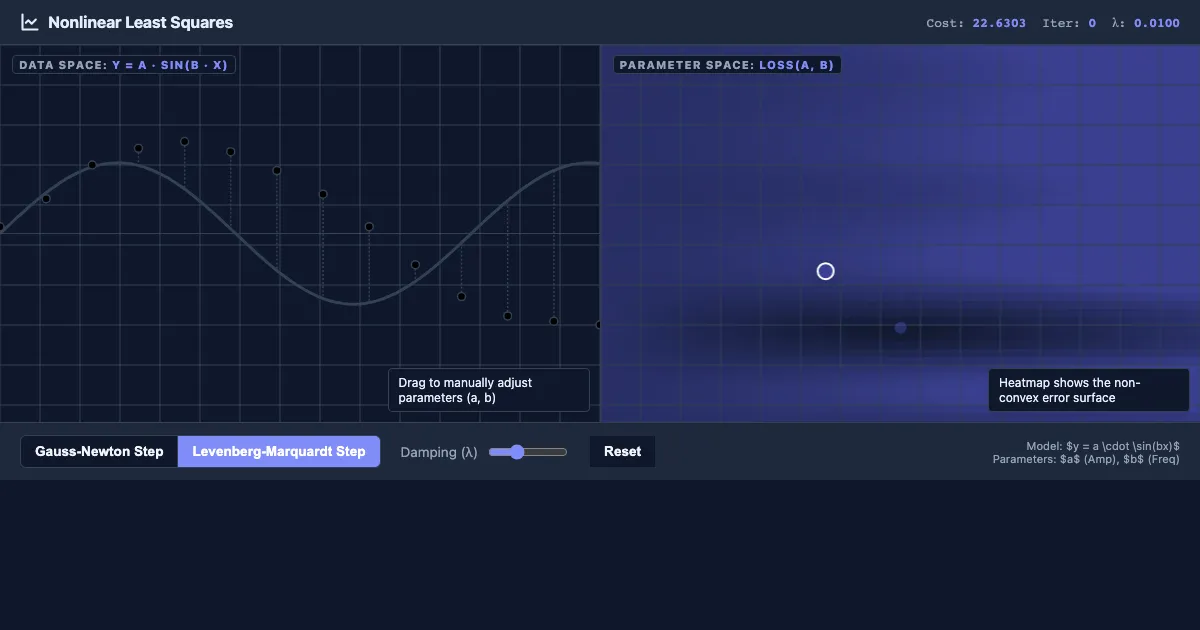The image size is (1200, 630).
Task: Click the Parameter Space label
Action: [727, 65]
